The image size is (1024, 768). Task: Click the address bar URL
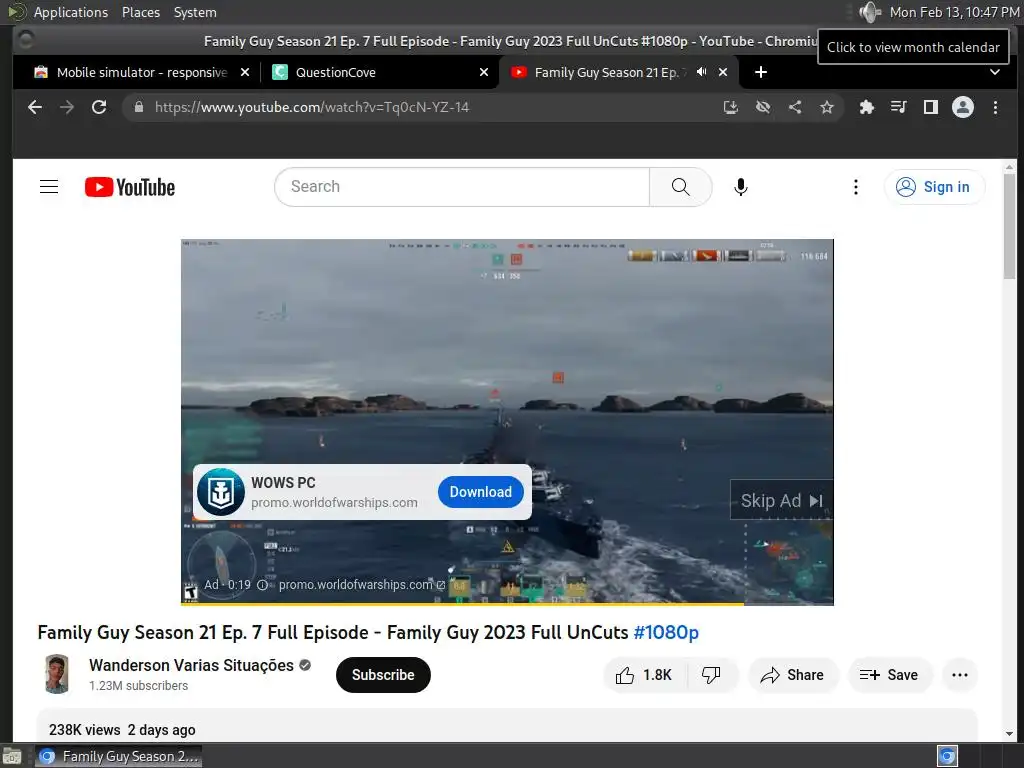312,107
